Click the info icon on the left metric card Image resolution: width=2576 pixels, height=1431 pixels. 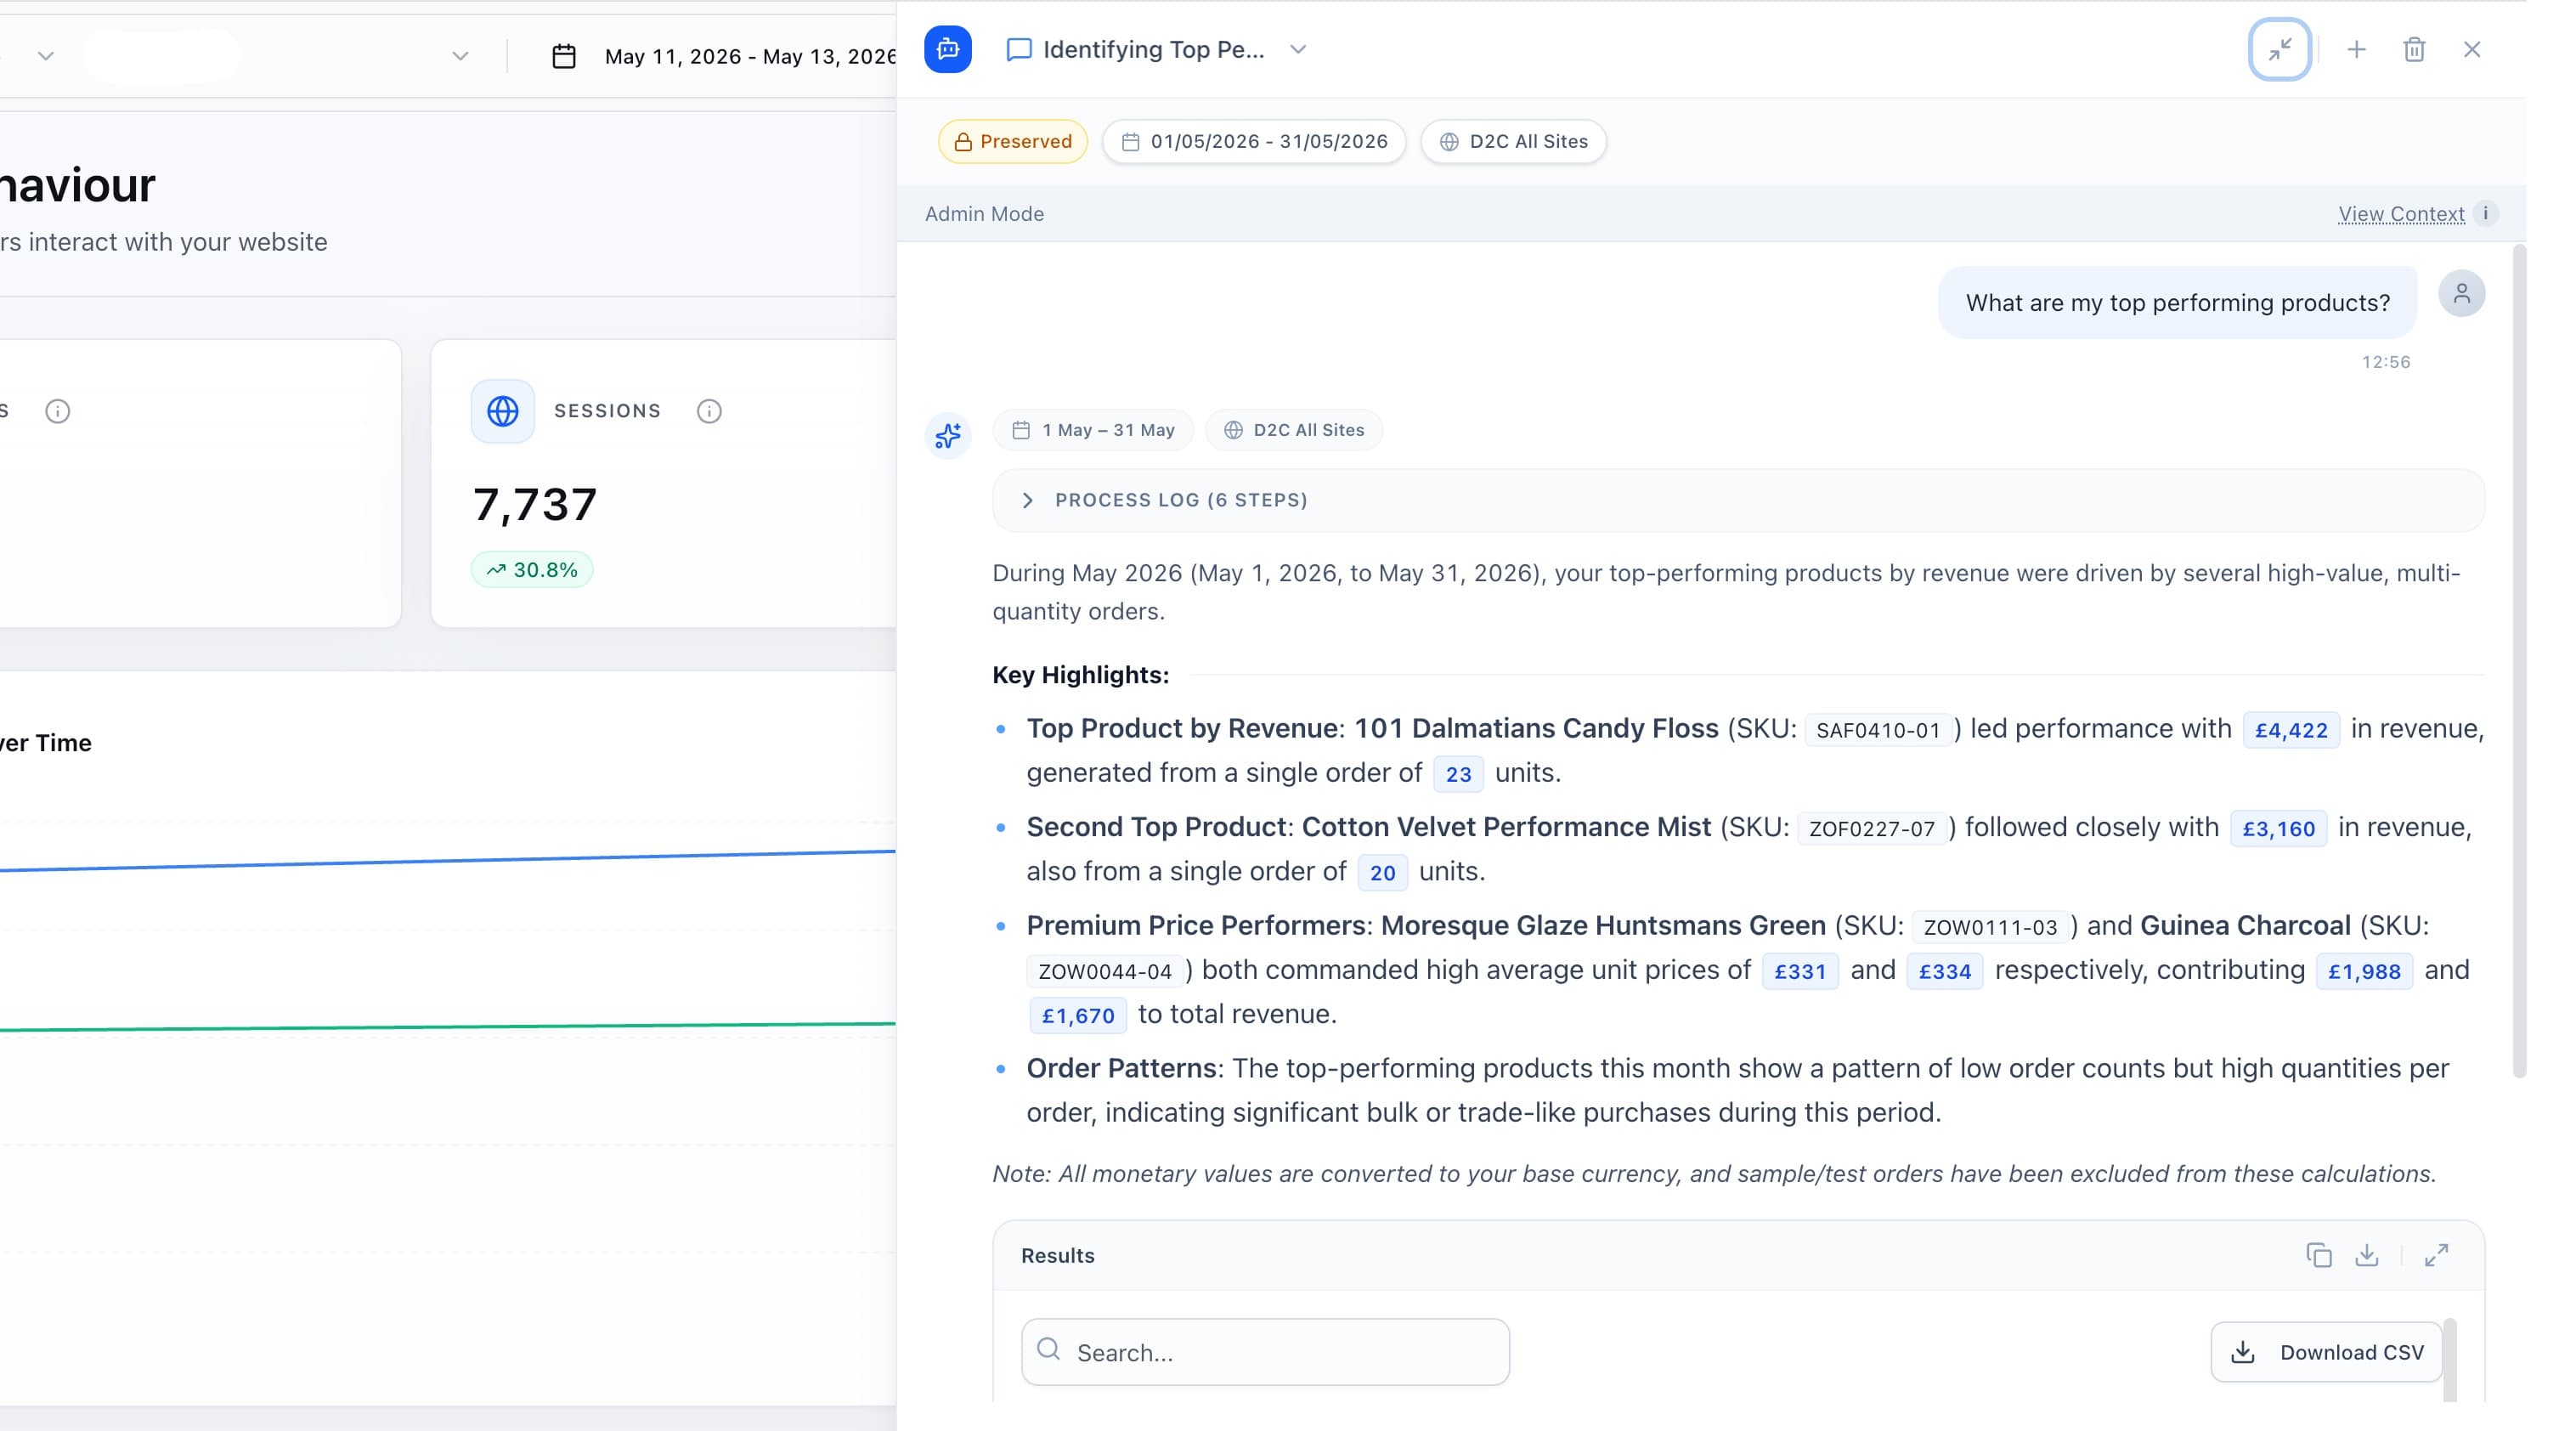tap(57, 411)
